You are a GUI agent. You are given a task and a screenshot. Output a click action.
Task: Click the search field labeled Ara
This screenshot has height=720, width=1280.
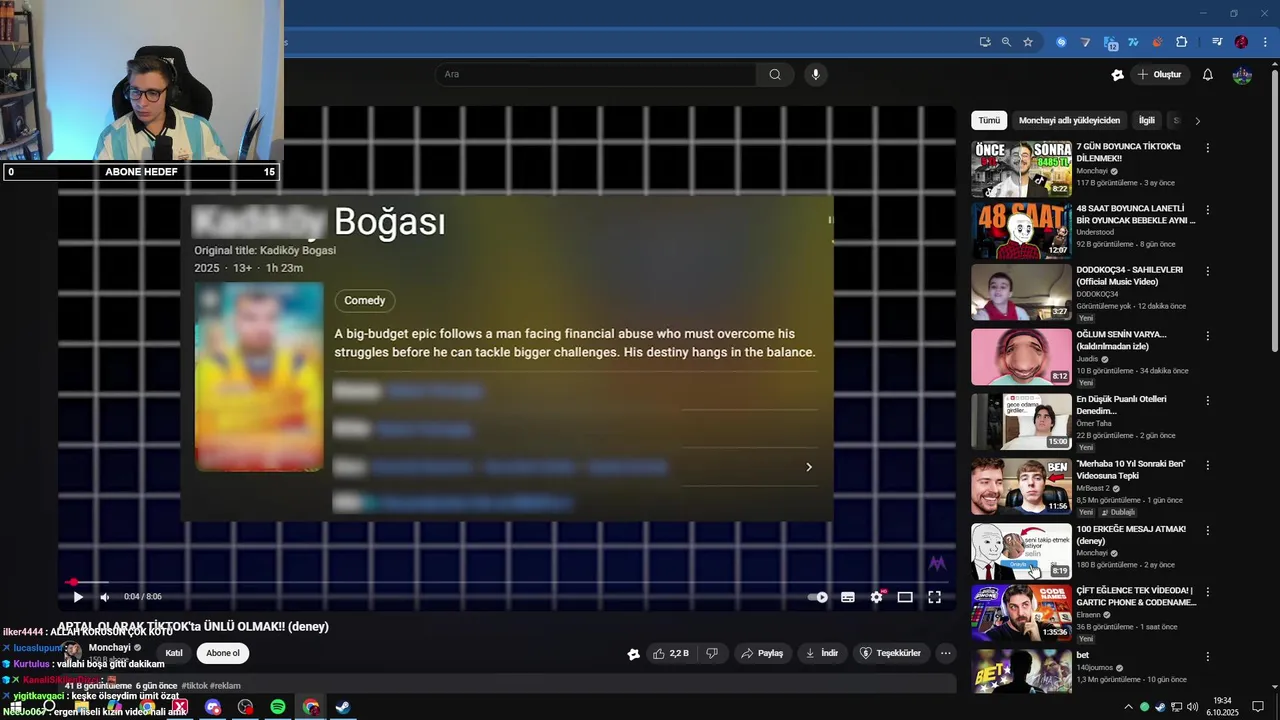(596, 74)
